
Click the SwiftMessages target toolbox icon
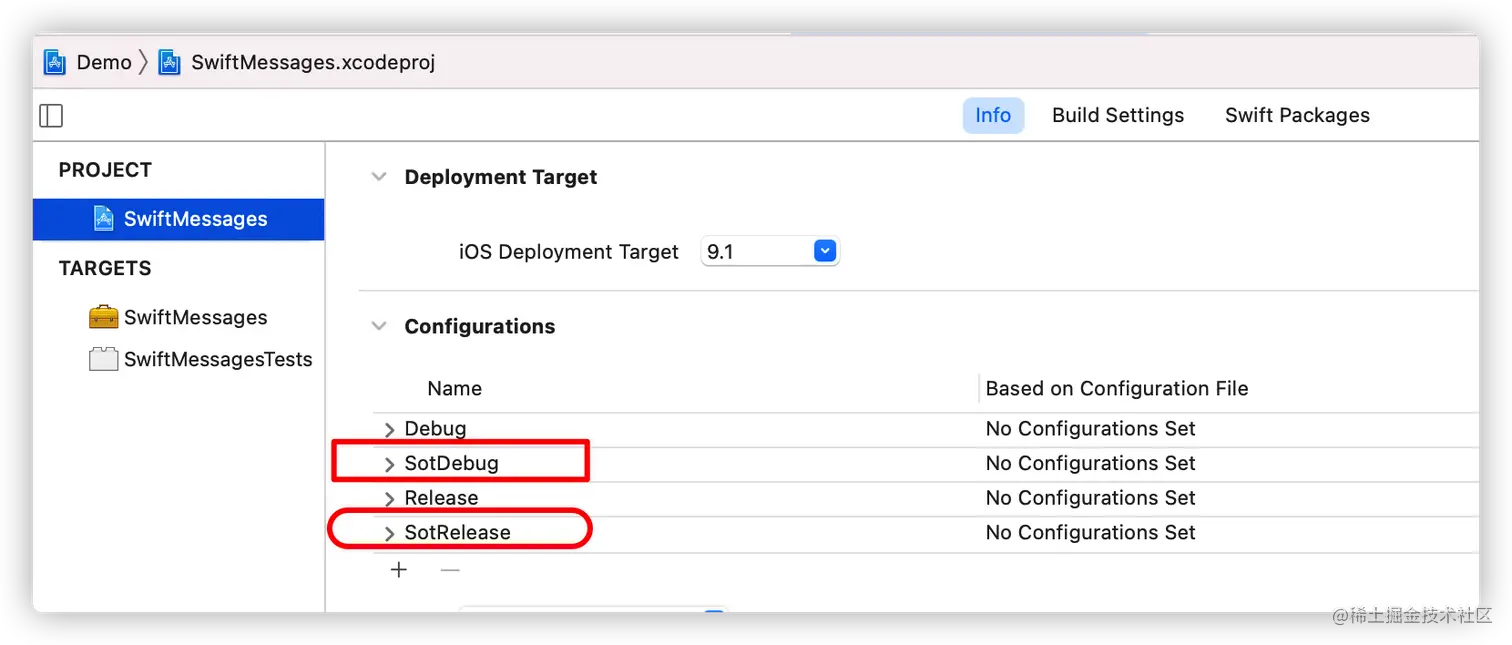click(104, 318)
